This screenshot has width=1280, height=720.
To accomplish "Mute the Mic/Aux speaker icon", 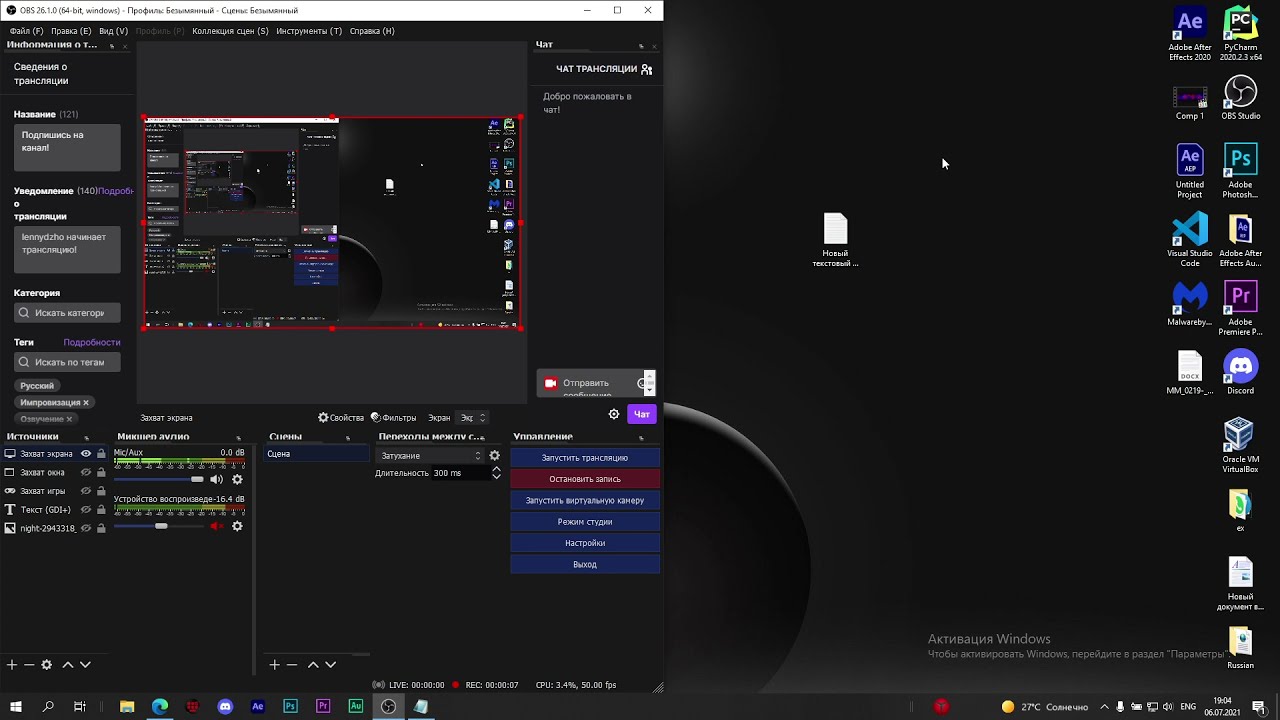I will [216, 479].
